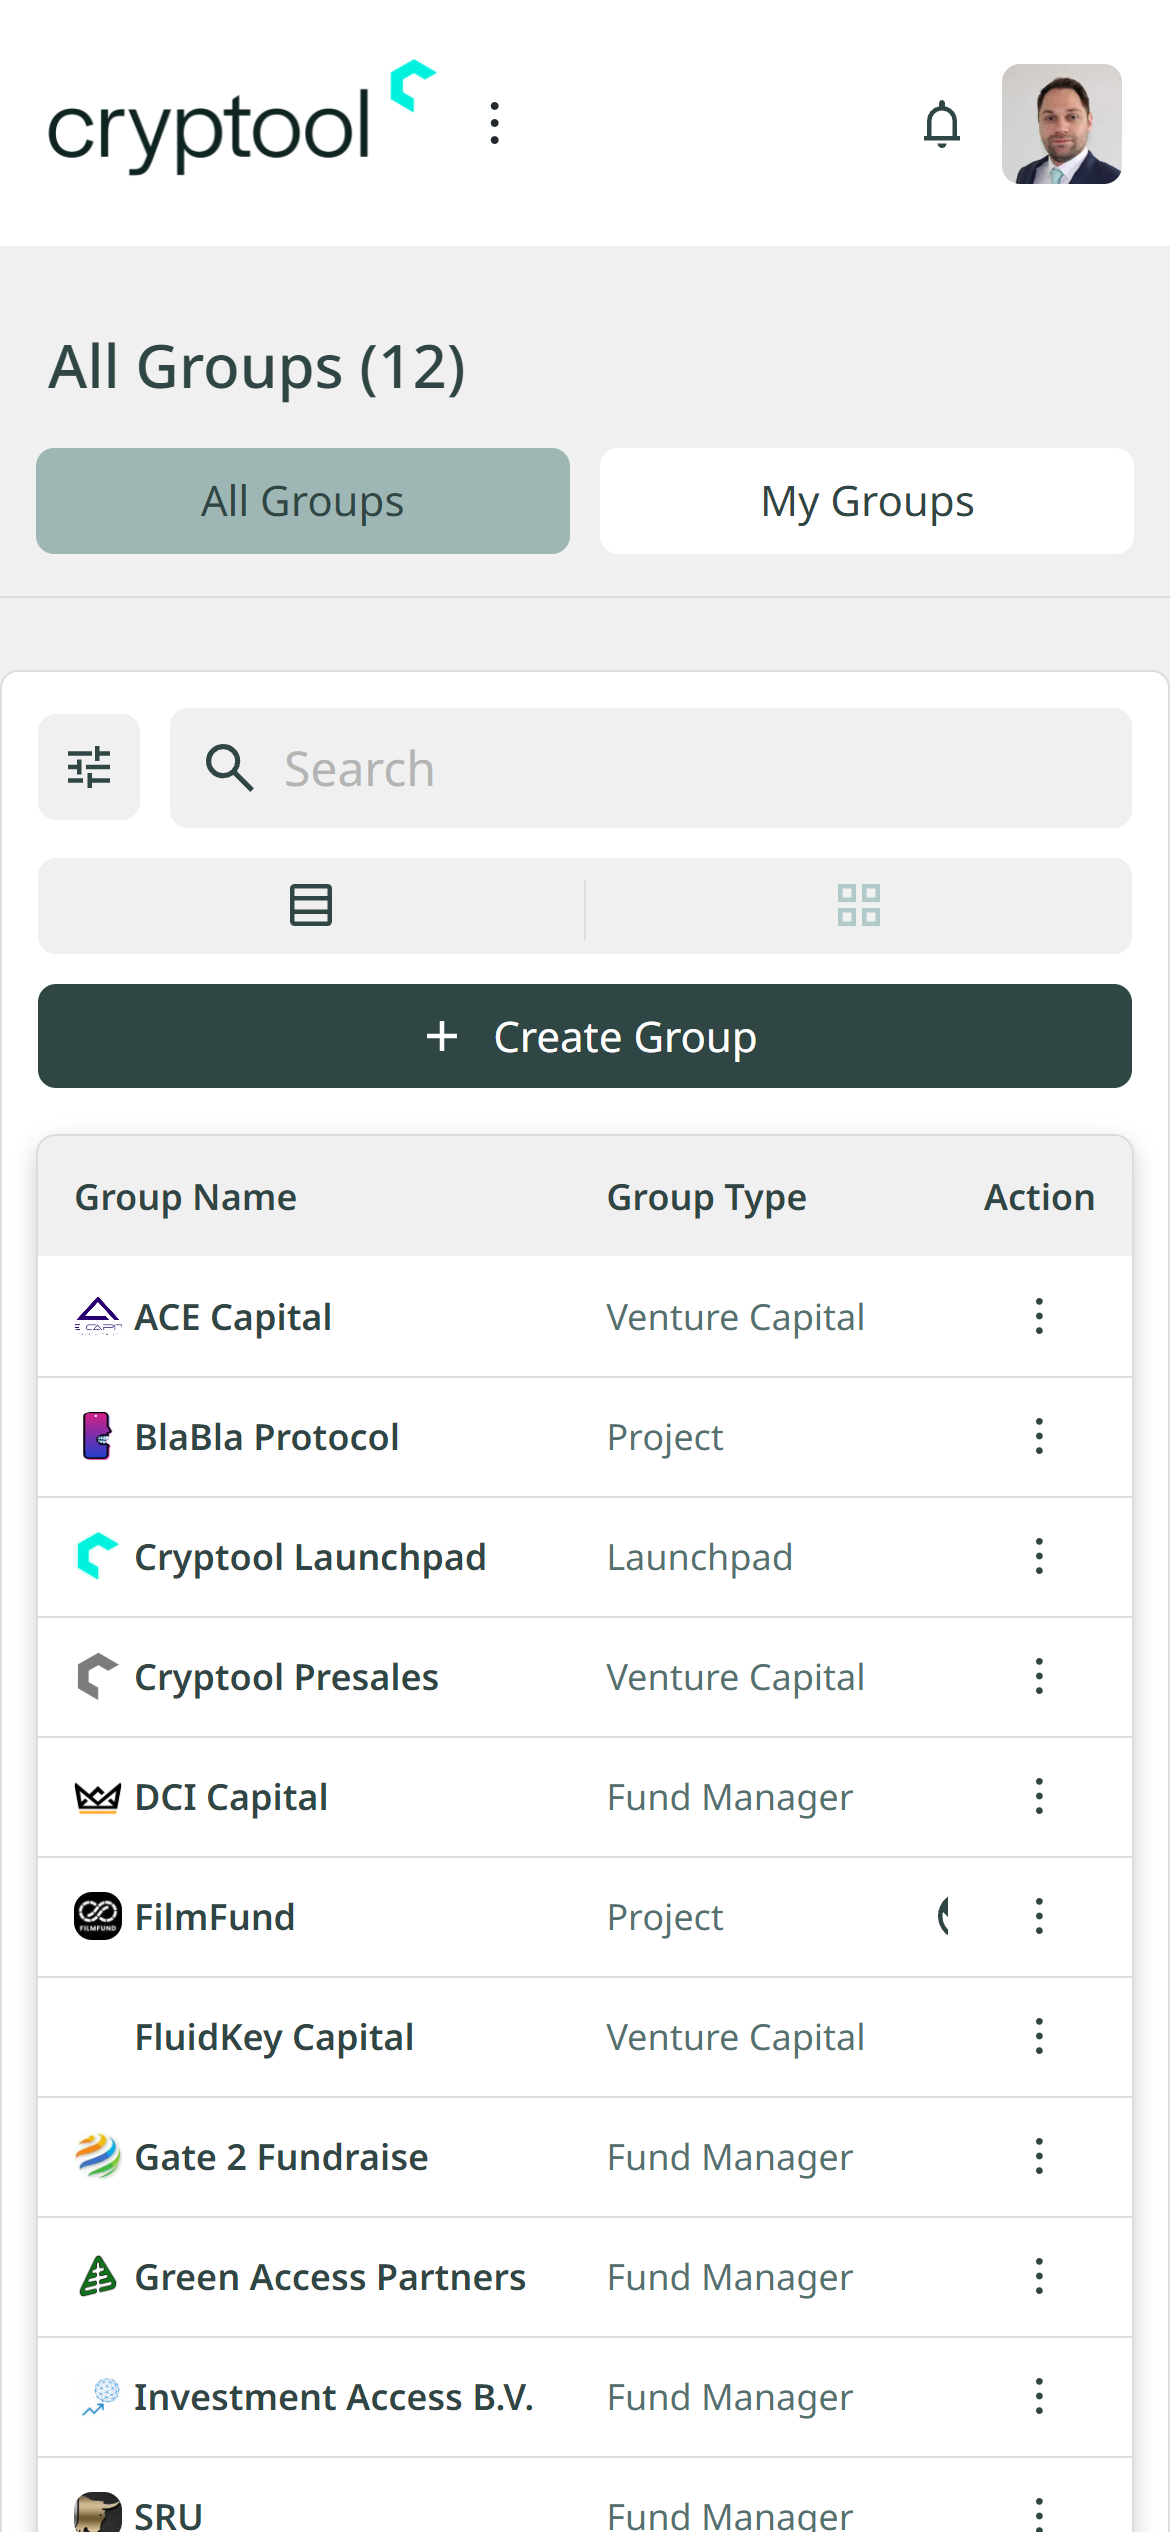
Task: Open the Gate 2 Fundraise group
Action: coord(281,2157)
